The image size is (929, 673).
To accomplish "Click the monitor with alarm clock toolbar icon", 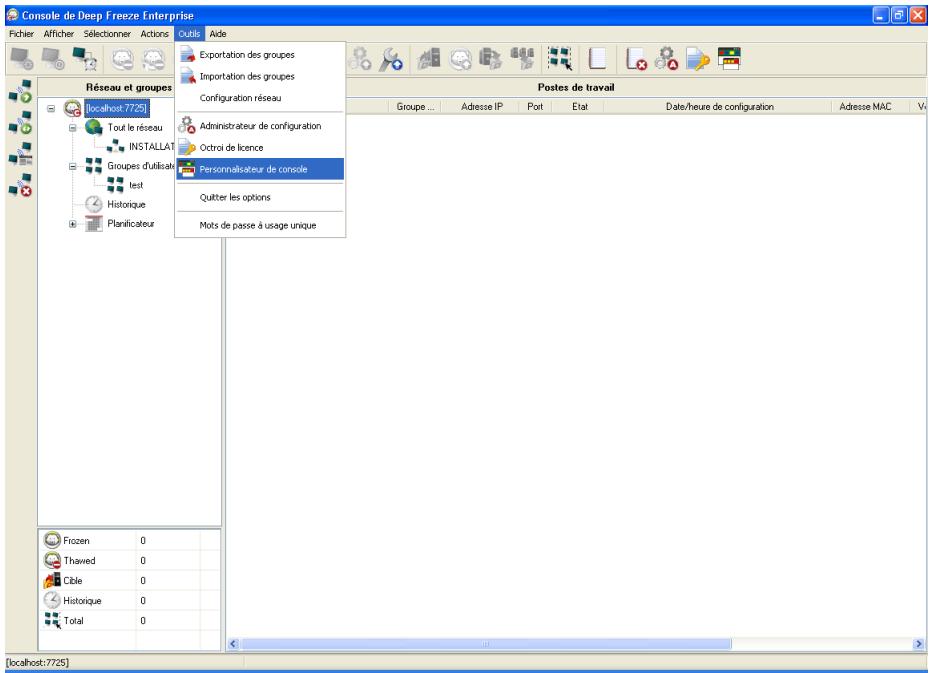I will 85,59.
